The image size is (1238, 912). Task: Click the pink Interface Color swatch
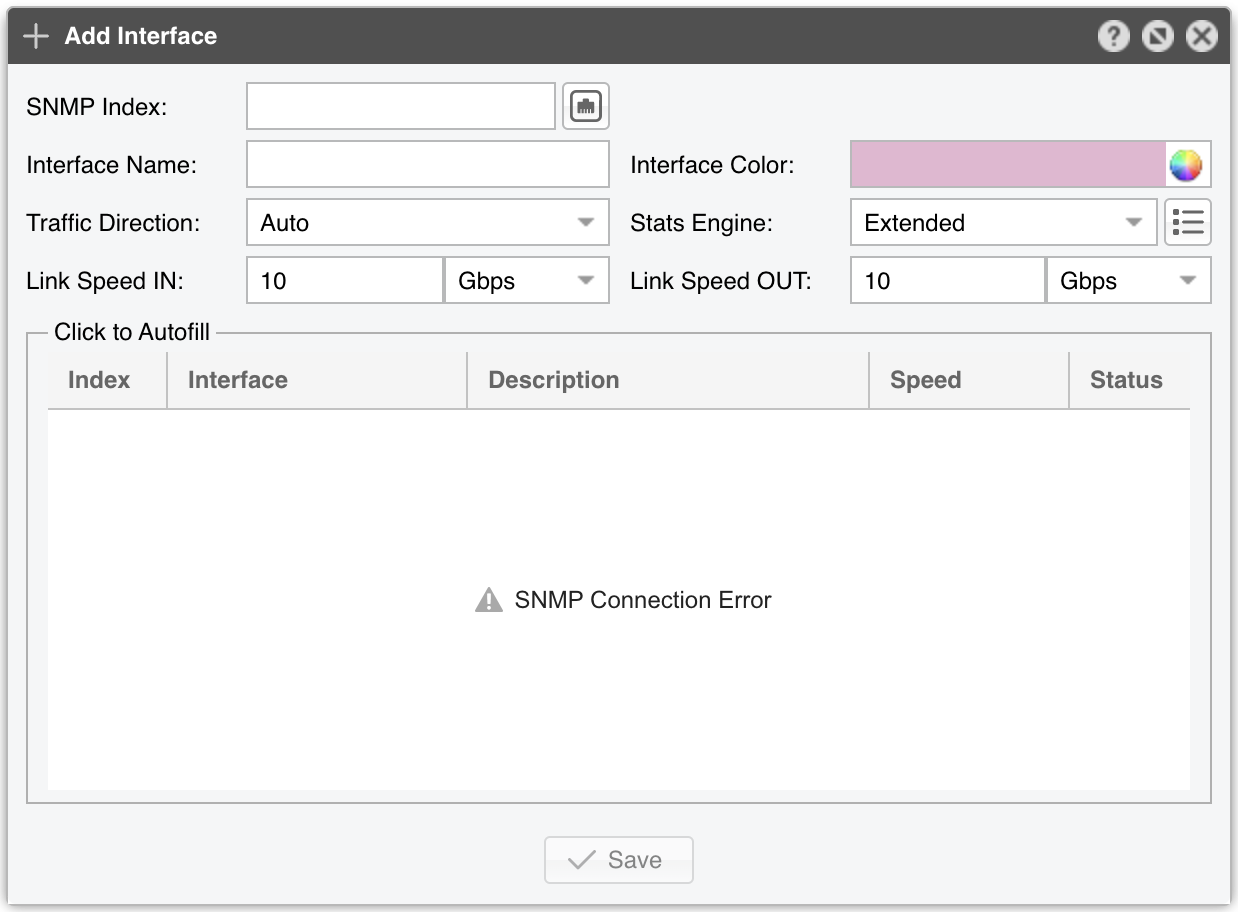(1009, 164)
